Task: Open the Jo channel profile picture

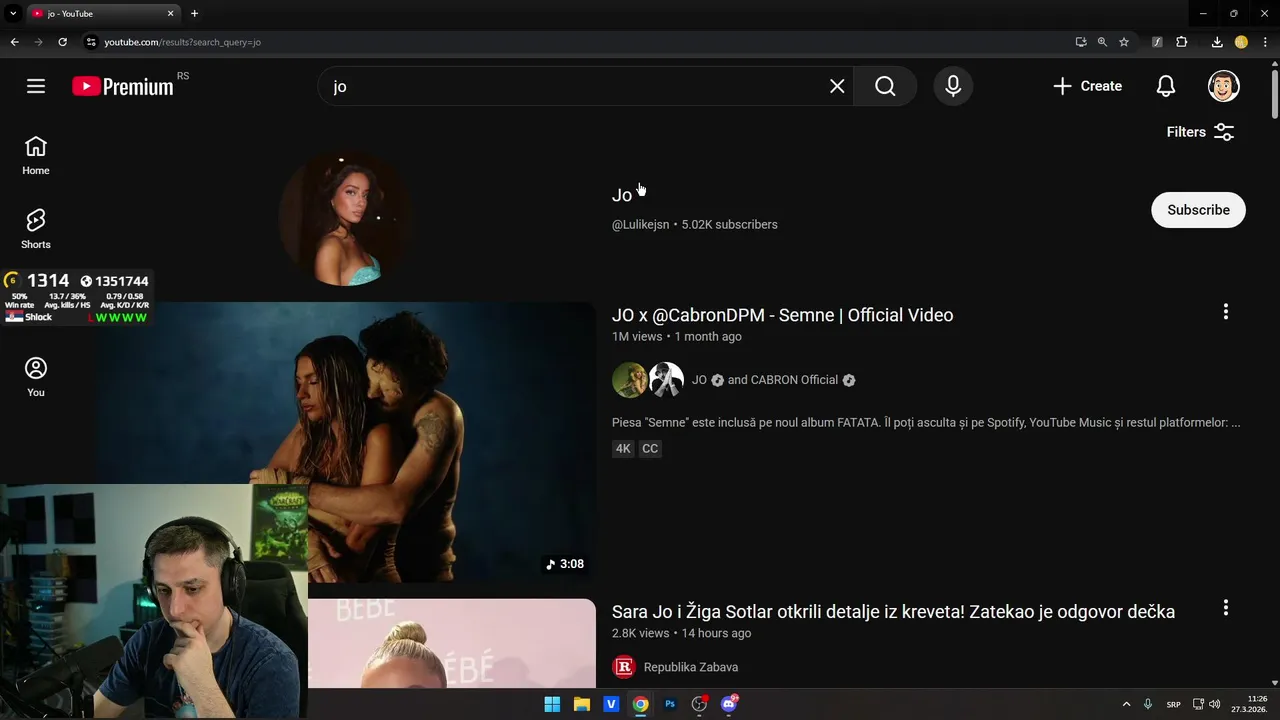Action: click(345, 218)
